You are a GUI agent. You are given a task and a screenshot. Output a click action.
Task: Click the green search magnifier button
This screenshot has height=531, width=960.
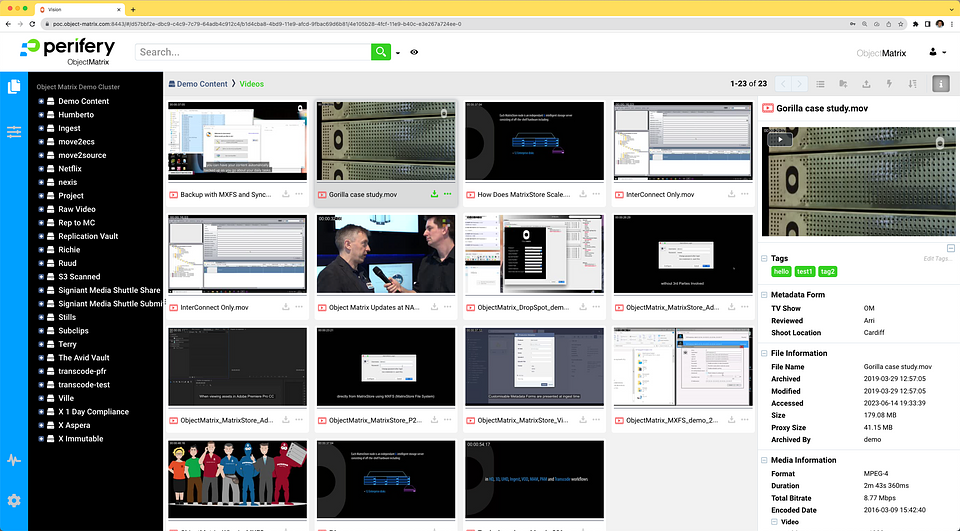tap(381, 52)
